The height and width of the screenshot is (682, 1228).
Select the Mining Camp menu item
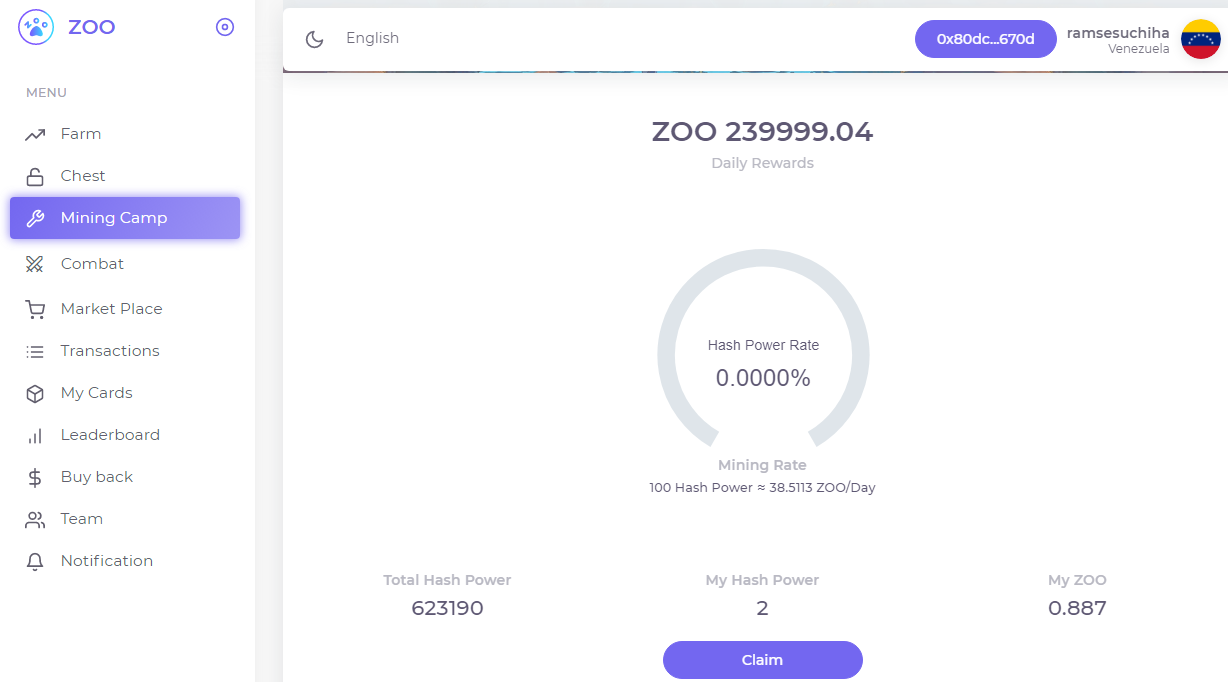click(125, 218)
